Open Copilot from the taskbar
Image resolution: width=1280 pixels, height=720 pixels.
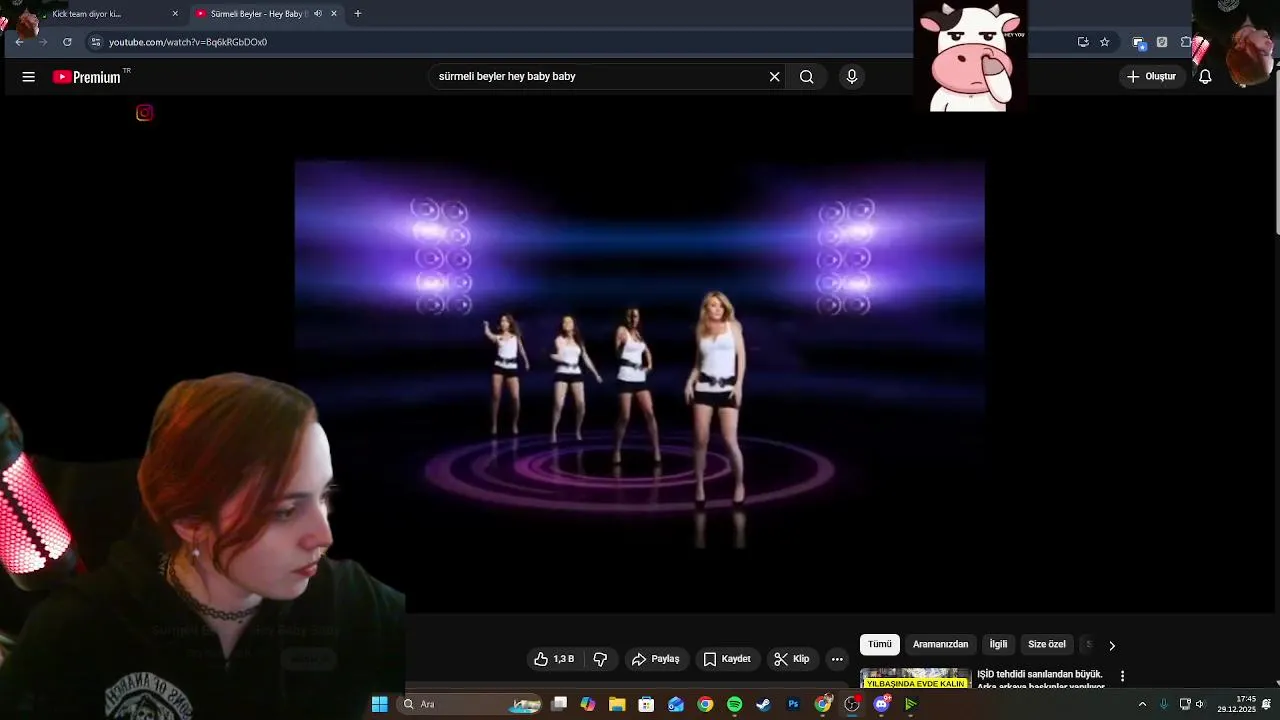click(x=588, y=705)
